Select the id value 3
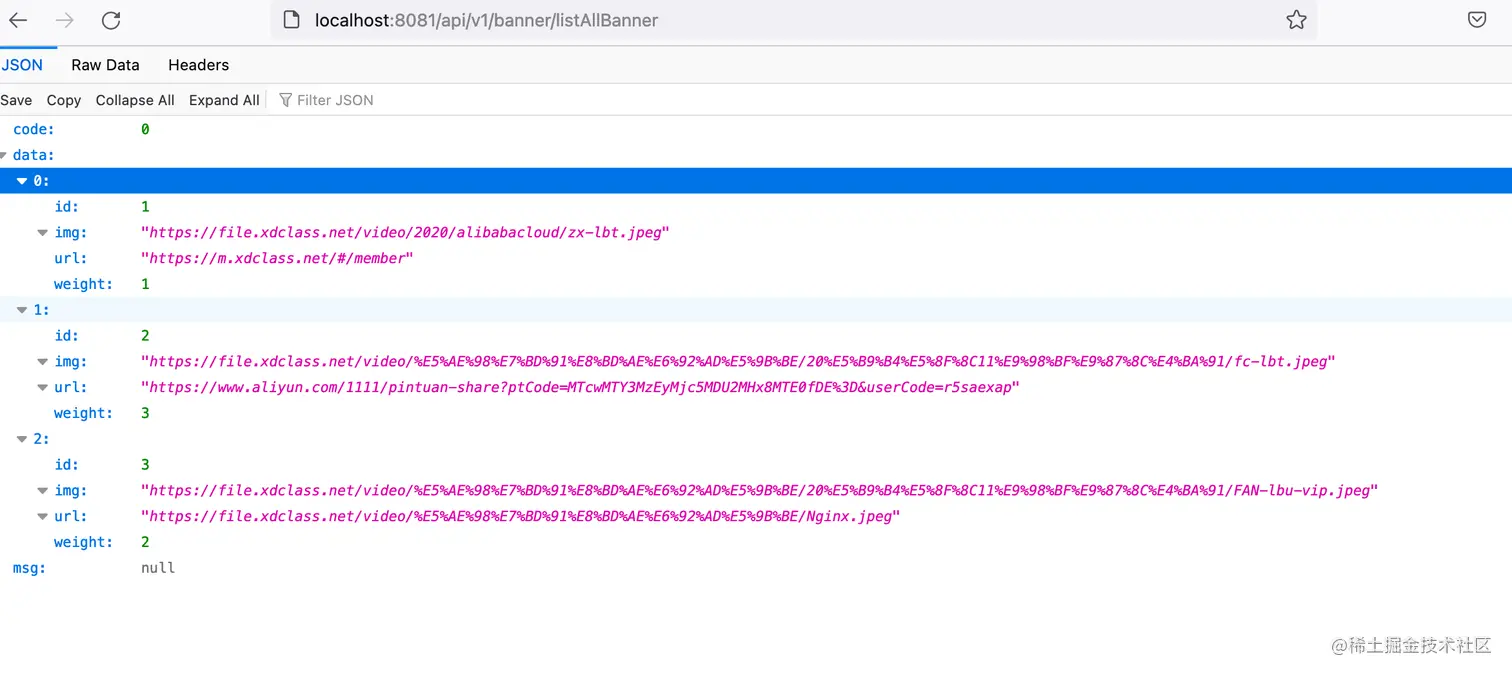This screenshot has width=1512, height=676. [145, 464]
